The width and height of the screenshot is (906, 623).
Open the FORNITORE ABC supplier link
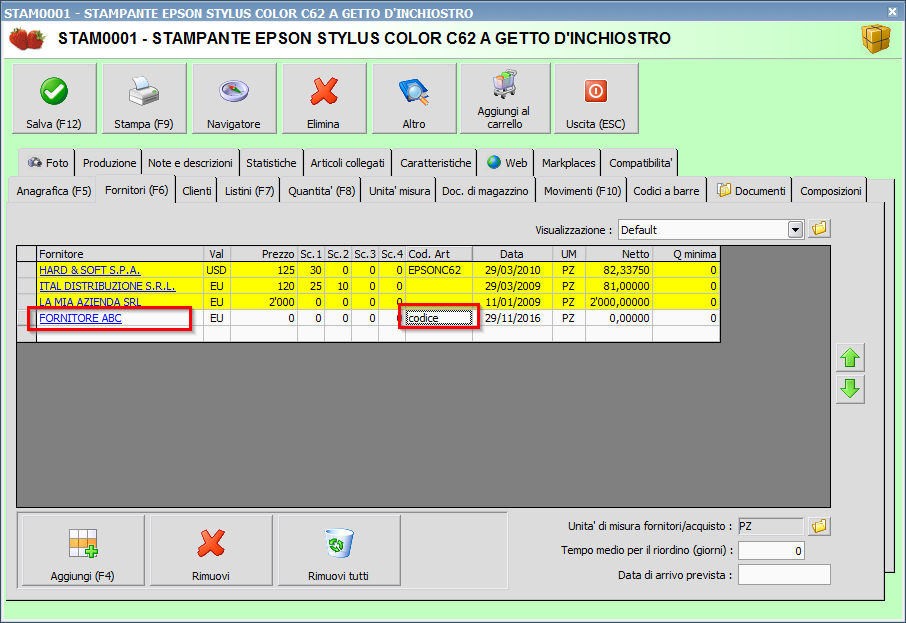click(x=80, y=318)
